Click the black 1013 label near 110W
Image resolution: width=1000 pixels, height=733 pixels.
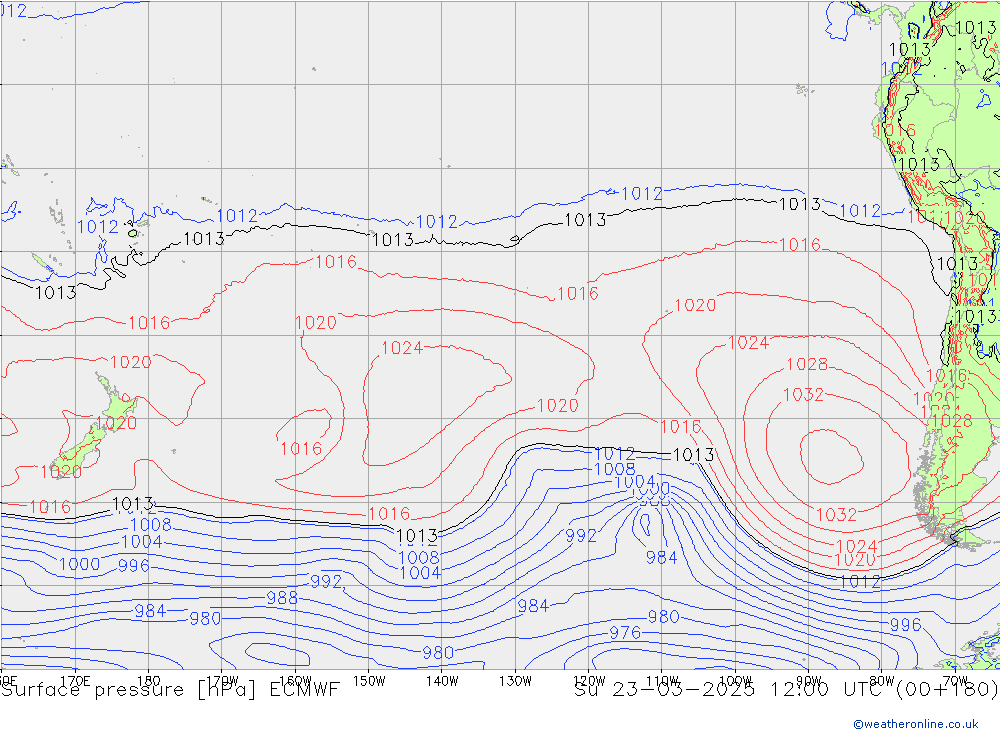click(693, 455)
